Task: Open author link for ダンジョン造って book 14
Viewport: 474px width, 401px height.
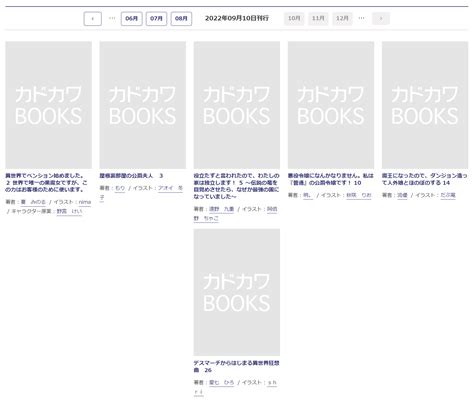Action: pos(402,195)
